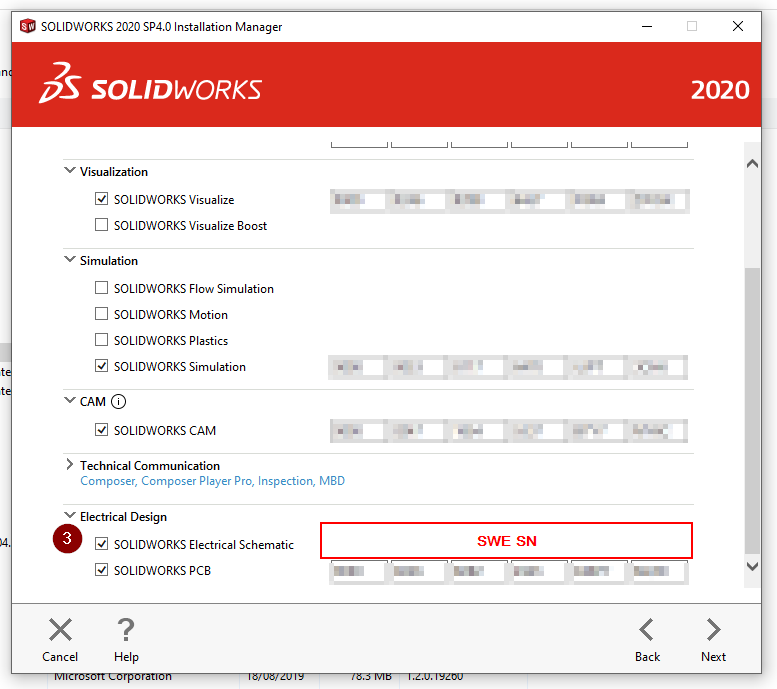Collapse the Simulation section
This screenshot has width=777, height=689.
(x=70, y=260)
